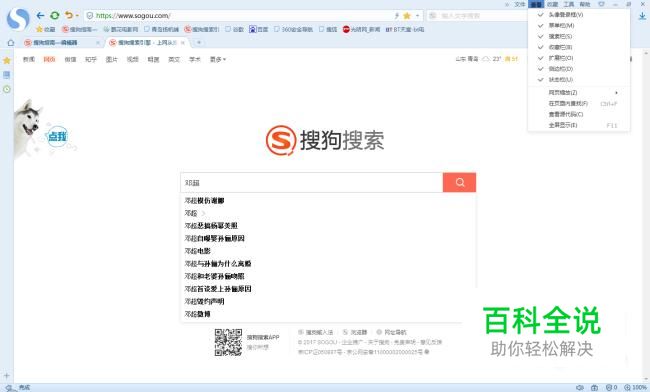The width and height of the screenshot is (650, 392).
Task: Close the active 搜狗搜索引擎 tab
Action: [183, 43]
